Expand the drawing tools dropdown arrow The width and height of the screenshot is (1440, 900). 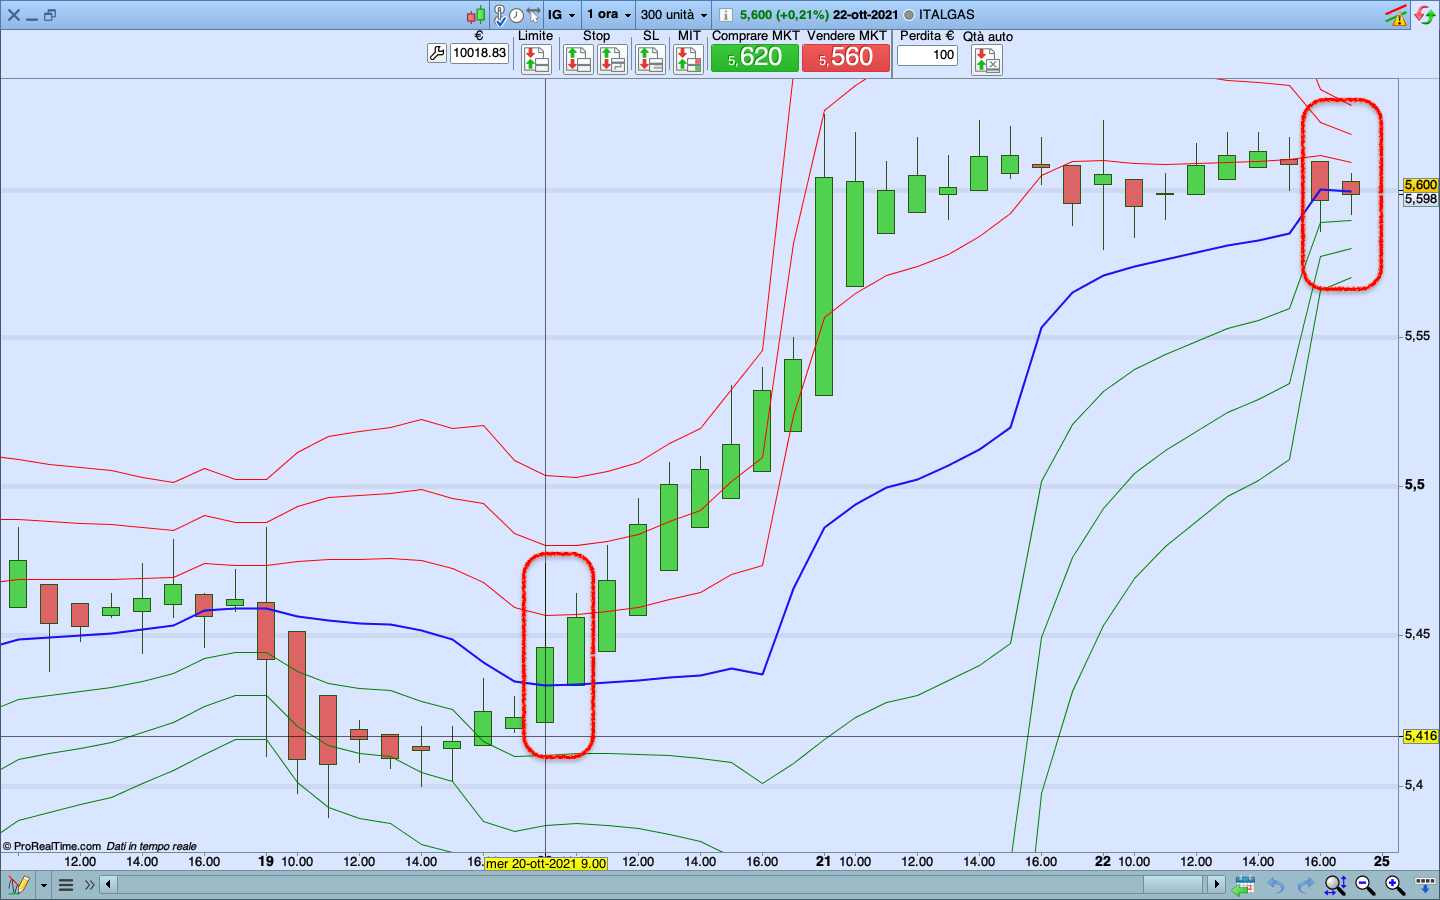[43, 885]
